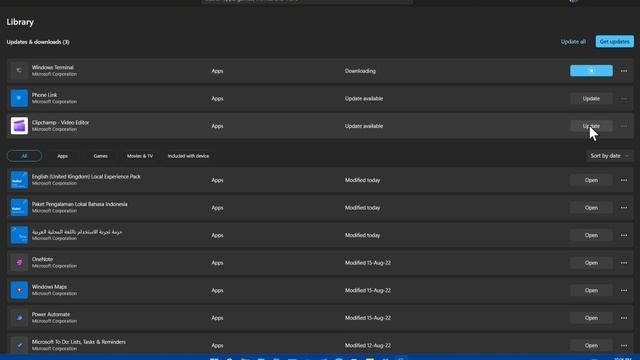
Task: Click the Get updates button
Action: [614, 42]
